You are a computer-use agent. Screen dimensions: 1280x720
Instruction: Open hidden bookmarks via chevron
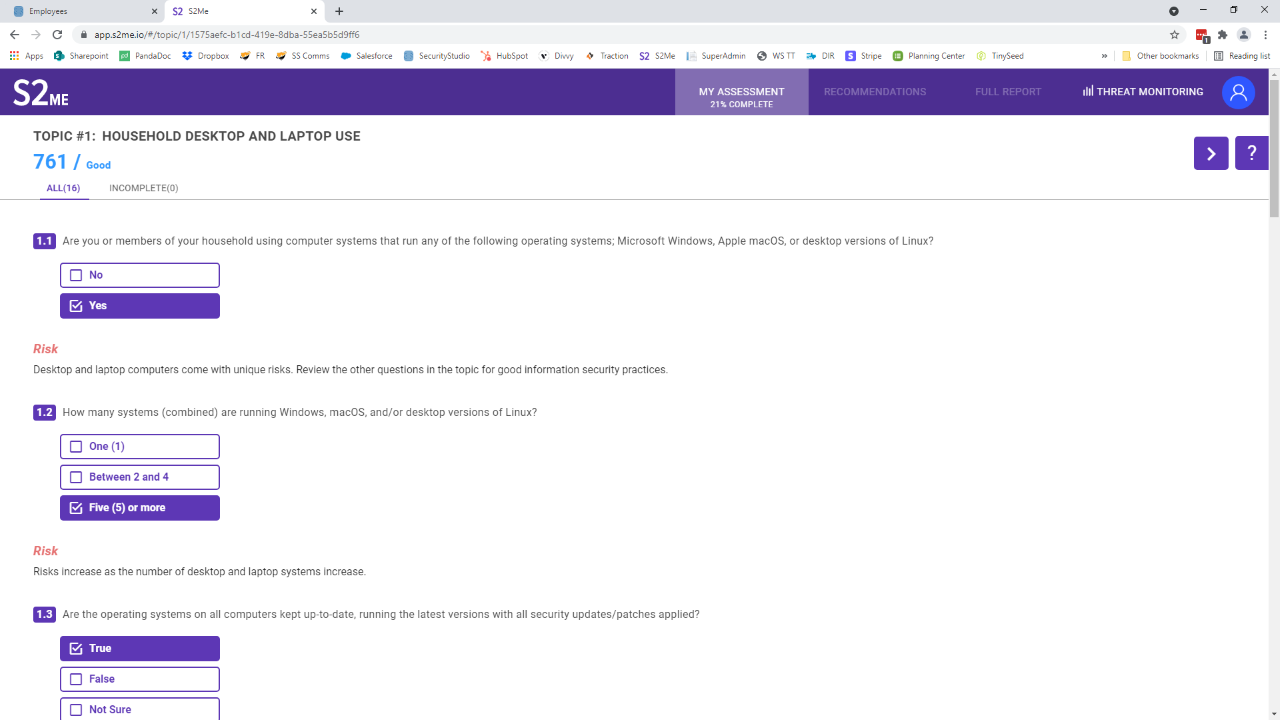pos(1103,55)
